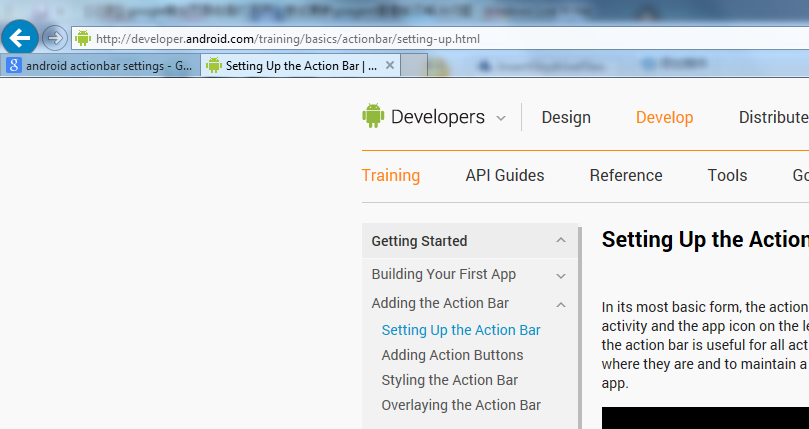Open the Developers dropdown chevron
The width and height of the screenshot is (809, 429).
point(501,118)
